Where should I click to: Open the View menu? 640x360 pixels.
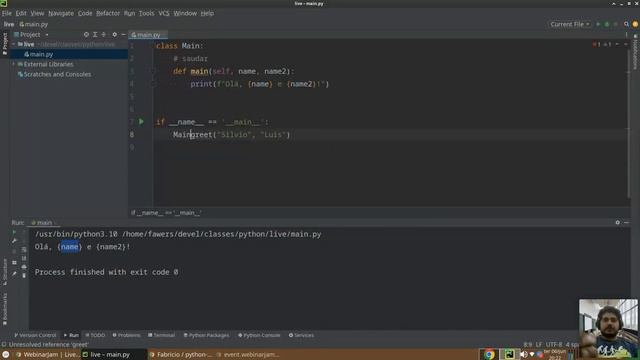click(37, 13)
